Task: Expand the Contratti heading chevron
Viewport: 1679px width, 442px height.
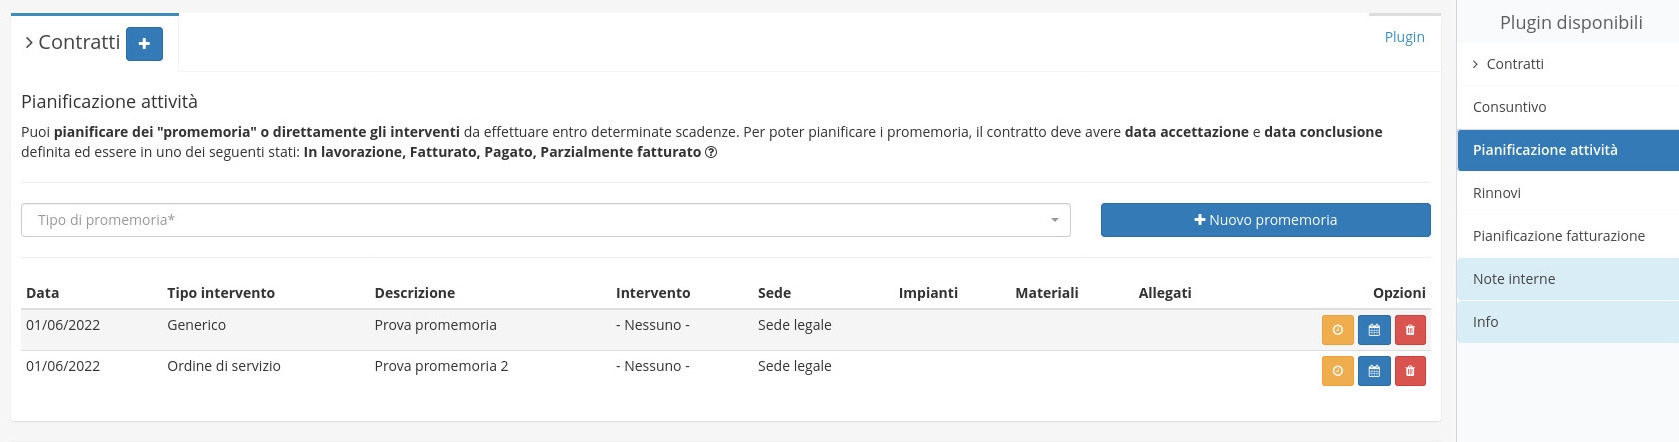Action: click(x=29, y=43)
